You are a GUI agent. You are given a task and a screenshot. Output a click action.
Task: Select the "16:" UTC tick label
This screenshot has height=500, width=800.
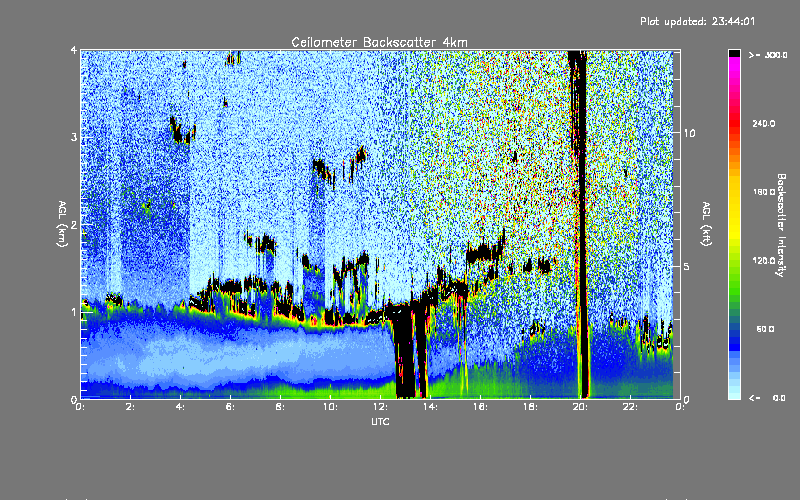[480, 407]
